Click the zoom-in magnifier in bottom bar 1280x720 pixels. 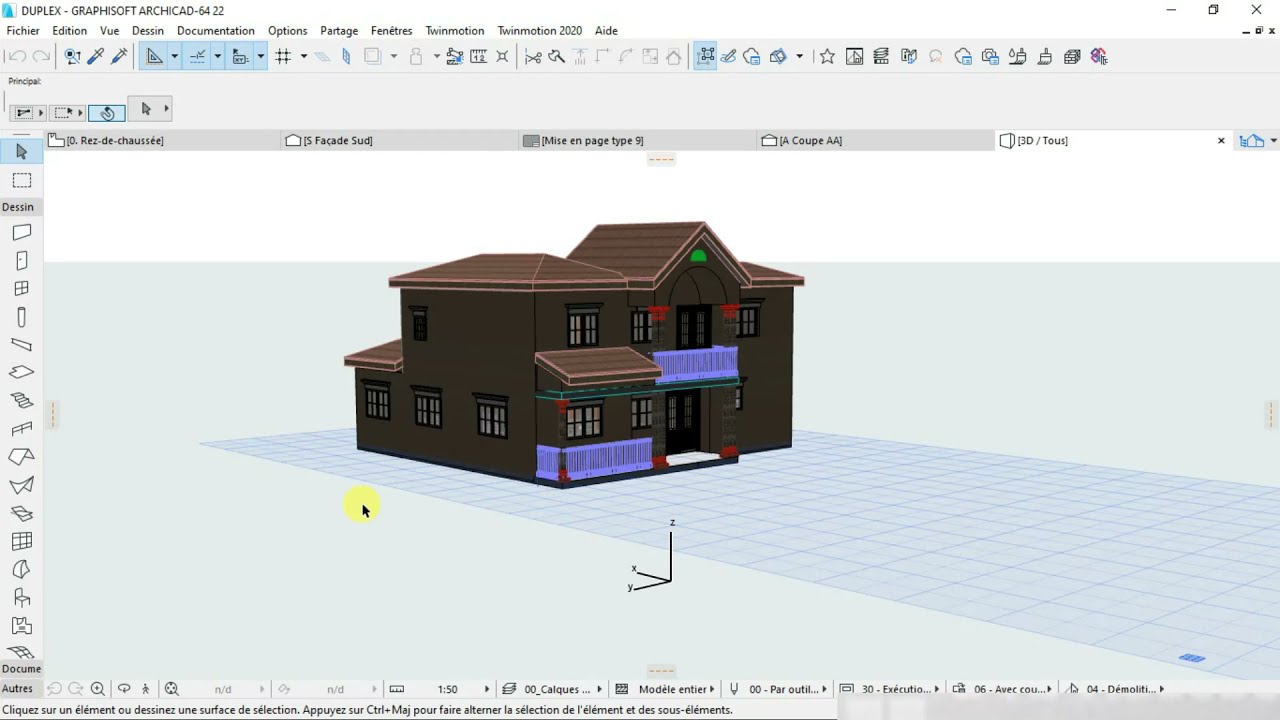point(98,689)
